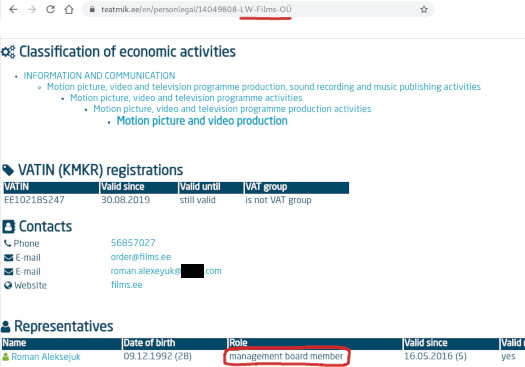Viewport: 525px width, 367px height.
Task: Select the 'still valid' cell
Action: click(198, 200)
